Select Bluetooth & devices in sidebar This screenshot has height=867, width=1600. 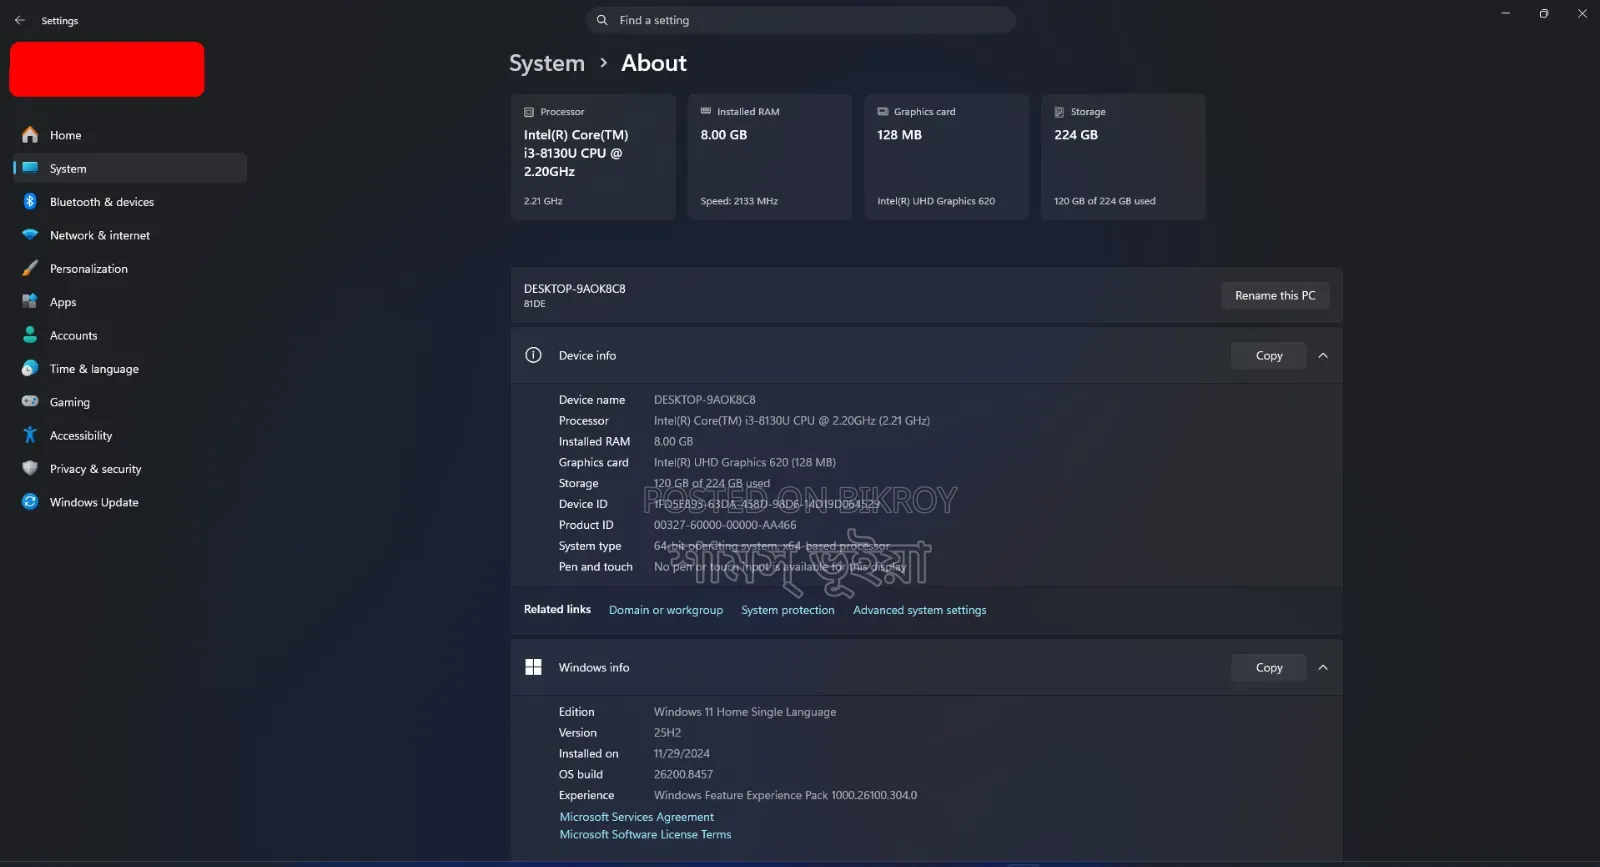coord(130,202)
